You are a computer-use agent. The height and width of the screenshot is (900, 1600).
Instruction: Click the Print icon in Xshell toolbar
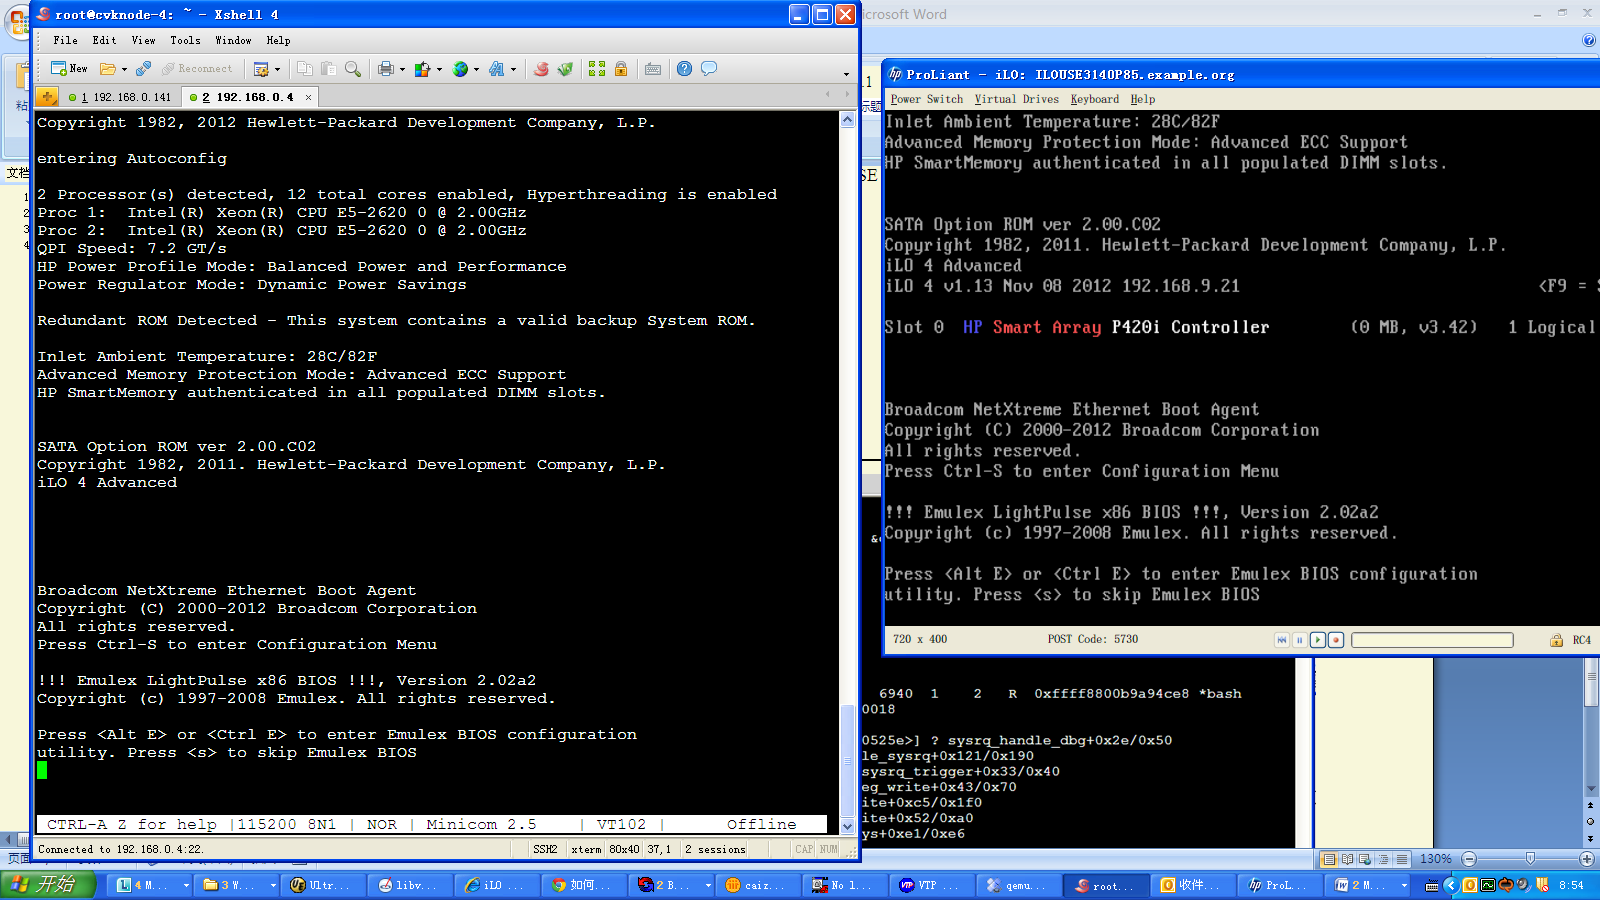tap(386, 69)
